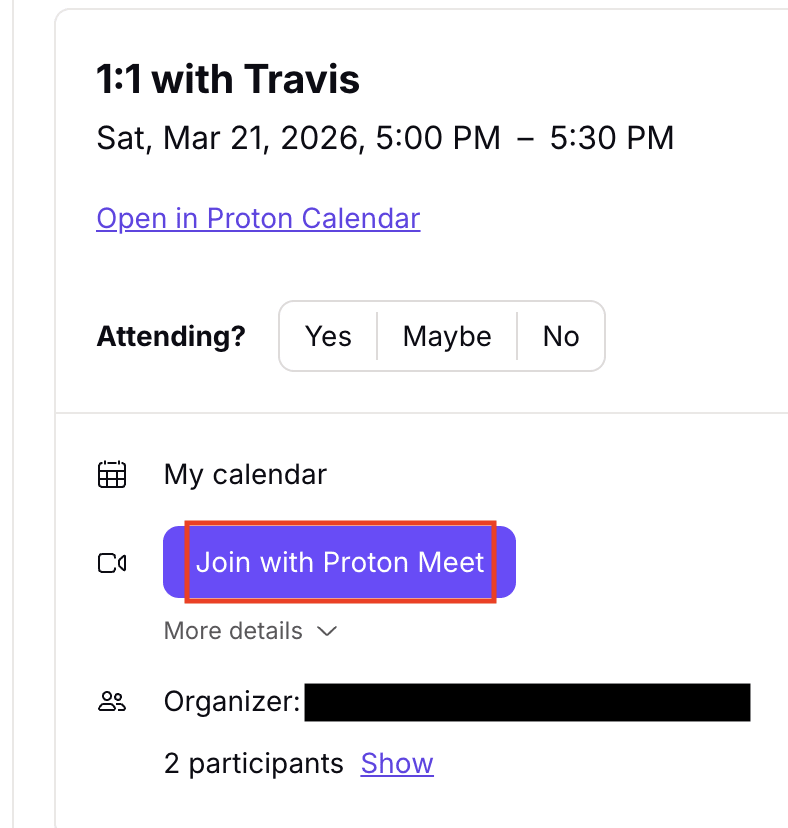The height and width of the screenshot is (828, 788).
Task: Select Maybe as your RSVP response
Action: click(447, 336)
